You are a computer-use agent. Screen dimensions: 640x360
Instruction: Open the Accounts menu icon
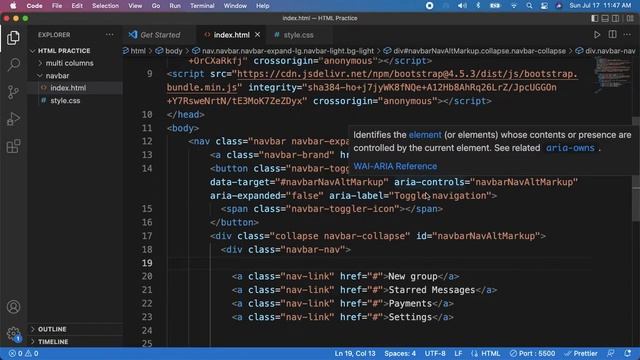13,307
